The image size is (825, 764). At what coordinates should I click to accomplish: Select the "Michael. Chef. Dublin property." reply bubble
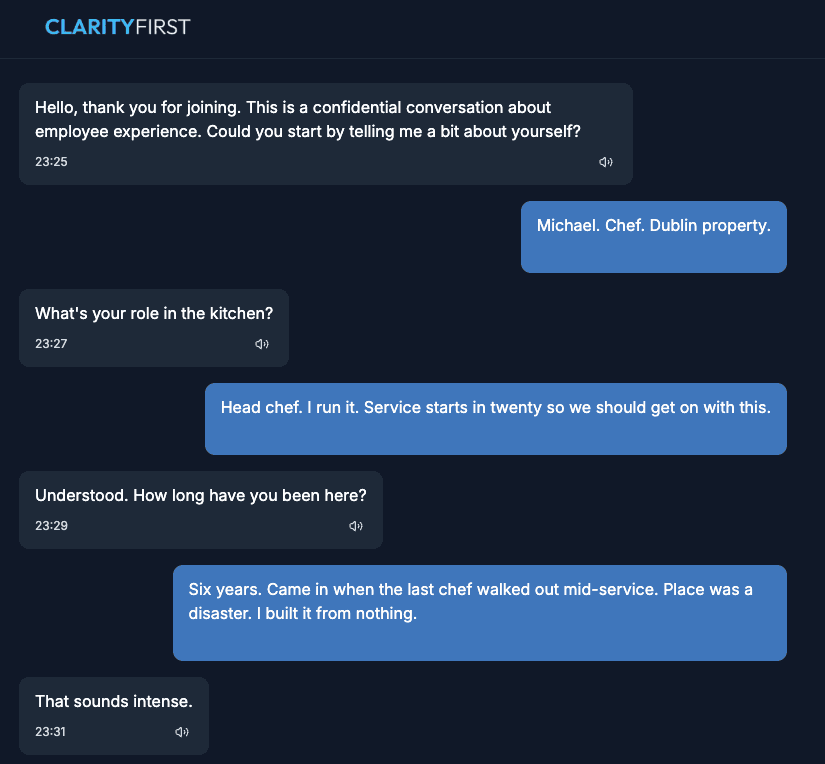653,237
